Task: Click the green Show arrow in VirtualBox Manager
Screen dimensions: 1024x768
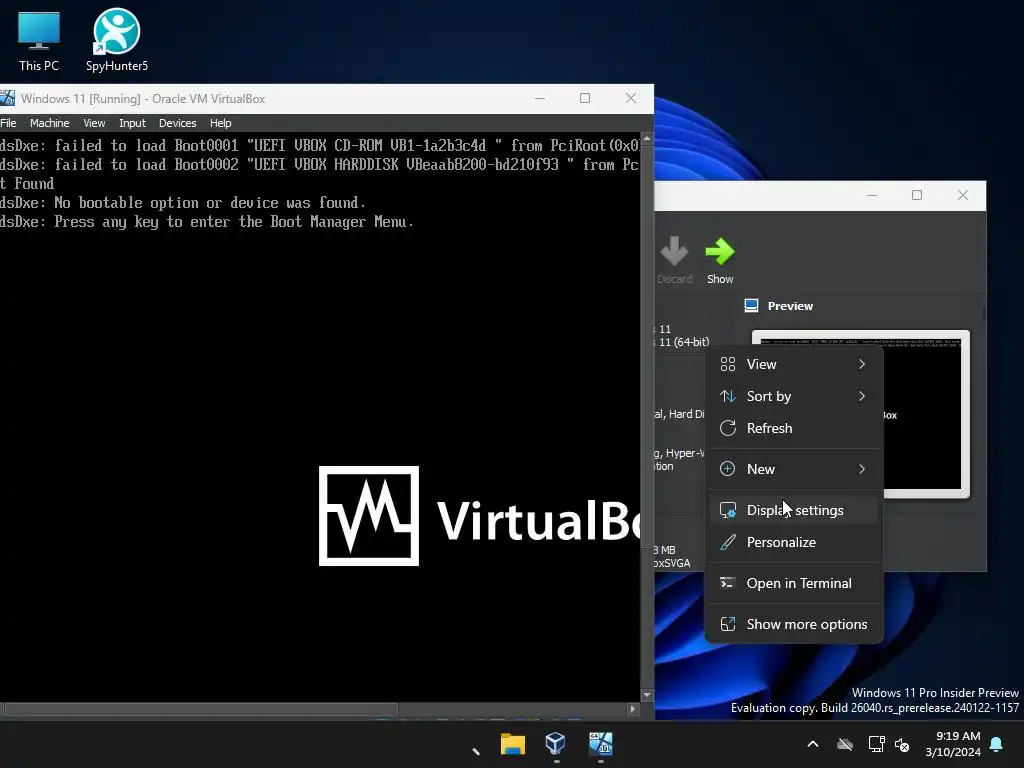Action: 720,252
